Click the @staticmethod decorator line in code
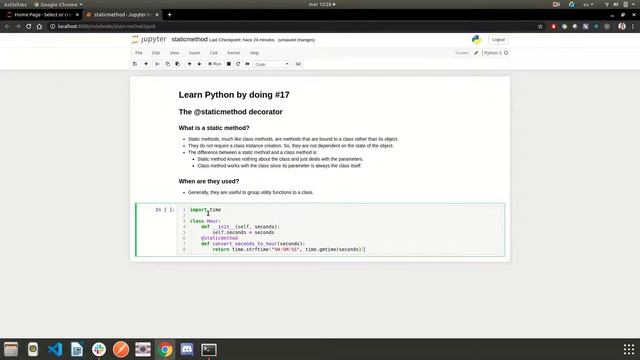The height and width of the screenshot is (360, 640). click(219, 238)
